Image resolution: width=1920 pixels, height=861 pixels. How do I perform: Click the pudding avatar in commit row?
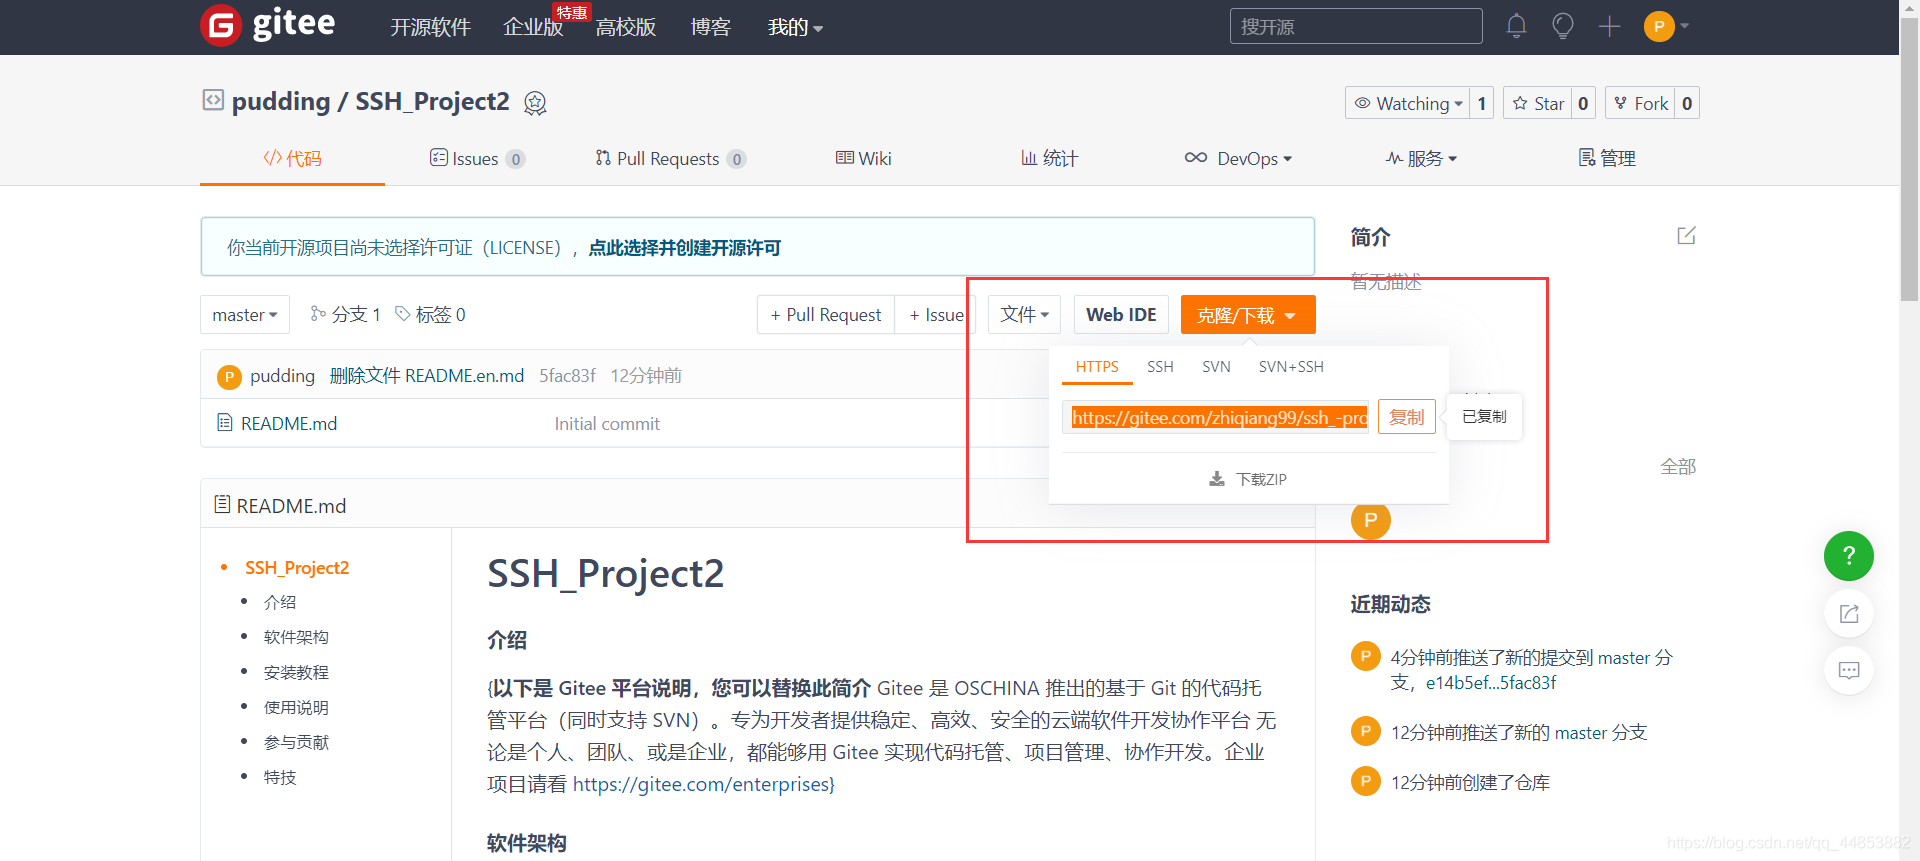click(229, 376)
